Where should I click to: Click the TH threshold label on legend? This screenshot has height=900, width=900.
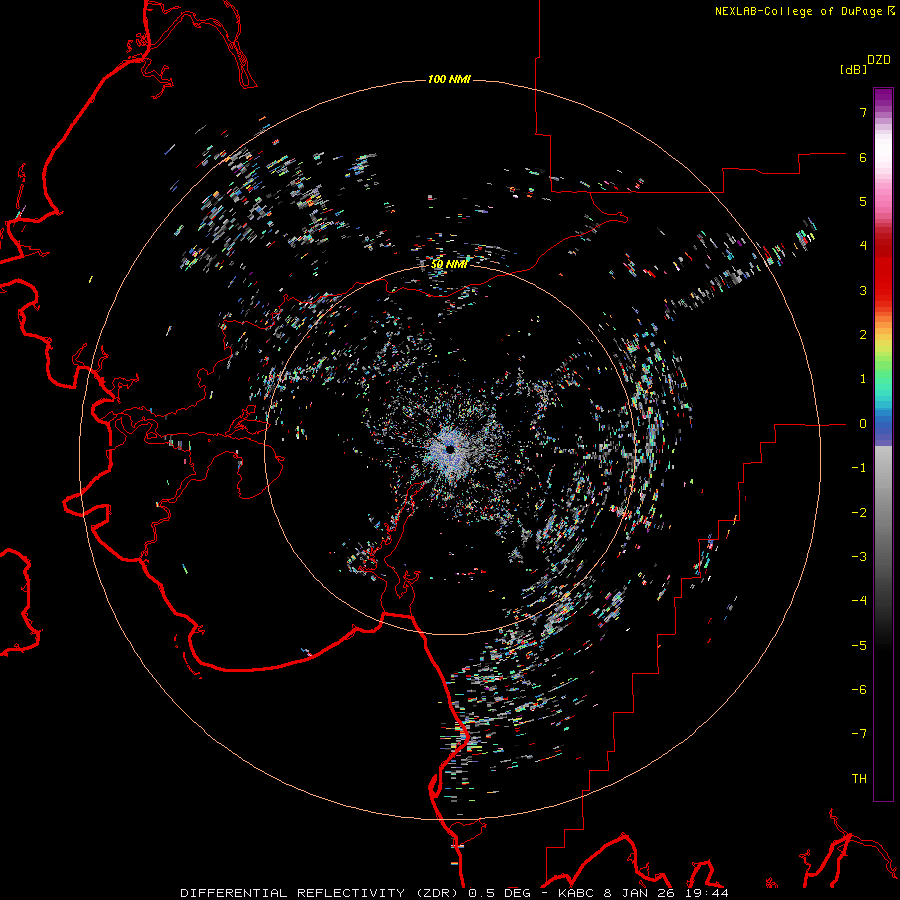pyautogui.click(x=859, y=779)
